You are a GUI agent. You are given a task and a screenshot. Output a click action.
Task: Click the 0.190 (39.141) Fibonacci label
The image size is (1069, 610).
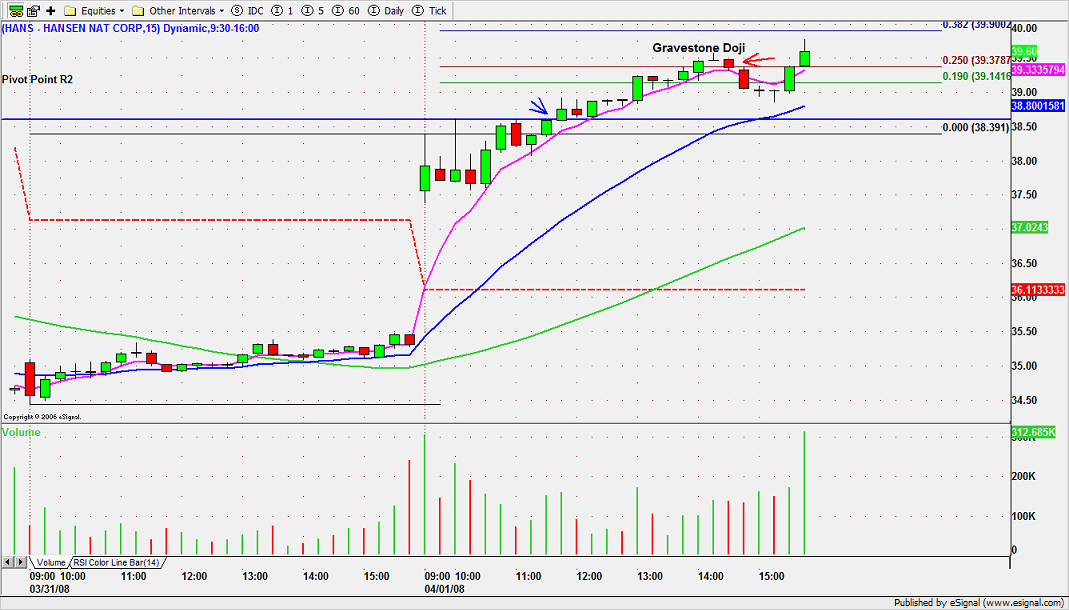click(x=977, y=76)
